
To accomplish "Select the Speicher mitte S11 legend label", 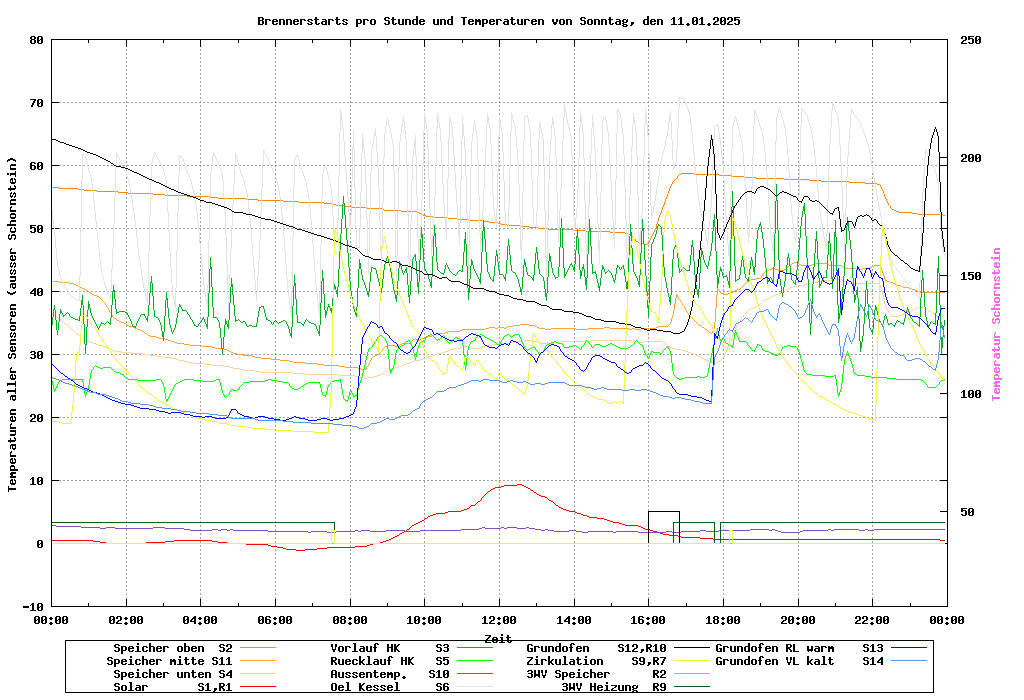I will point(169,661).
